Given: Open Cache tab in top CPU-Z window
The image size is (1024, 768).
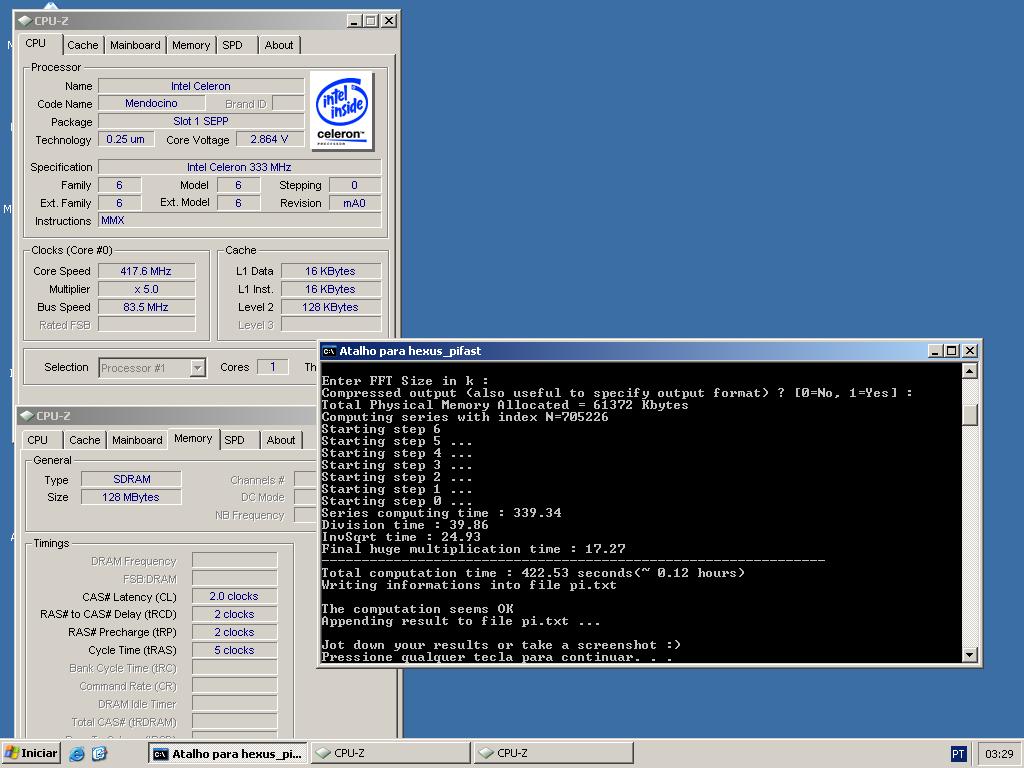Looking at the screenshot, I should coord(83,45).
